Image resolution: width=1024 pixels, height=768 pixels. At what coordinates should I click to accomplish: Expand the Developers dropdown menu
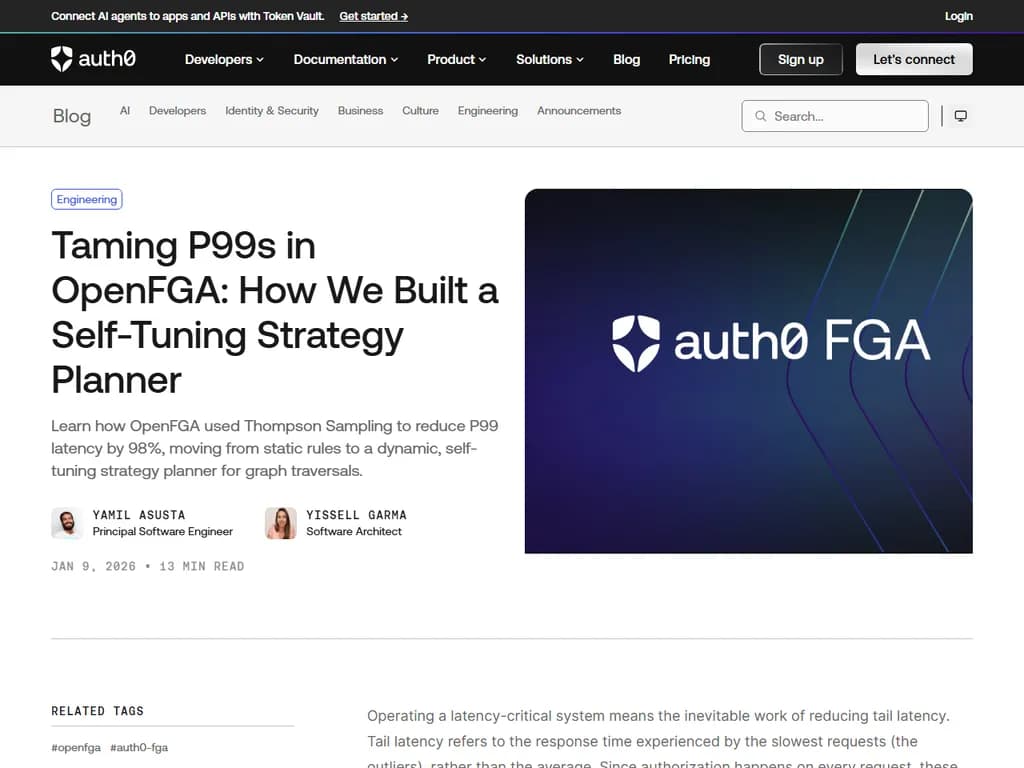(224, 59)
